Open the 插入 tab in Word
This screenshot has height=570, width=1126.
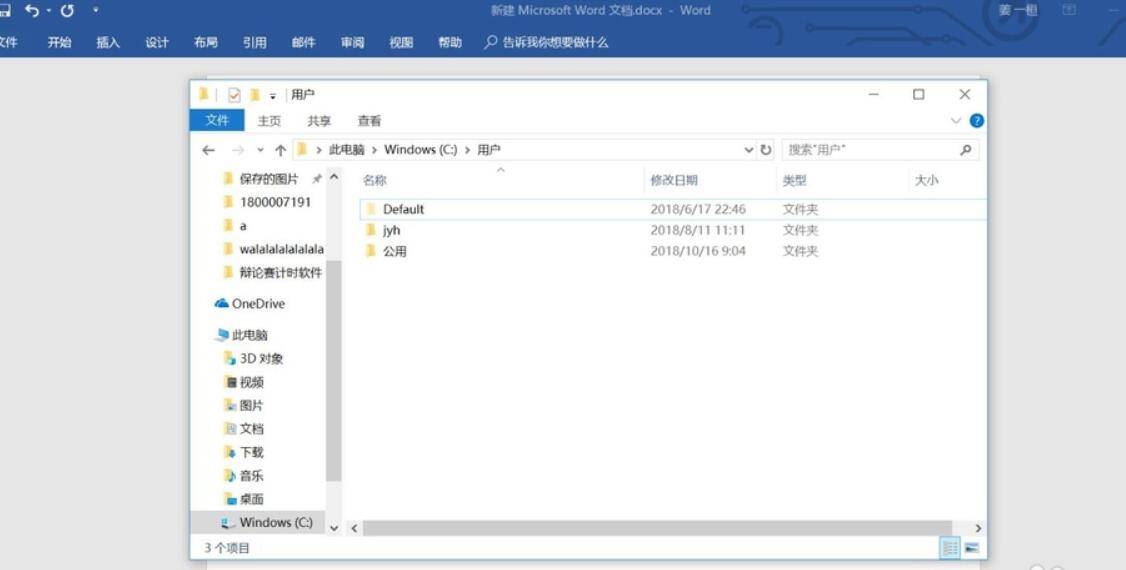click(x=108, y=42)
